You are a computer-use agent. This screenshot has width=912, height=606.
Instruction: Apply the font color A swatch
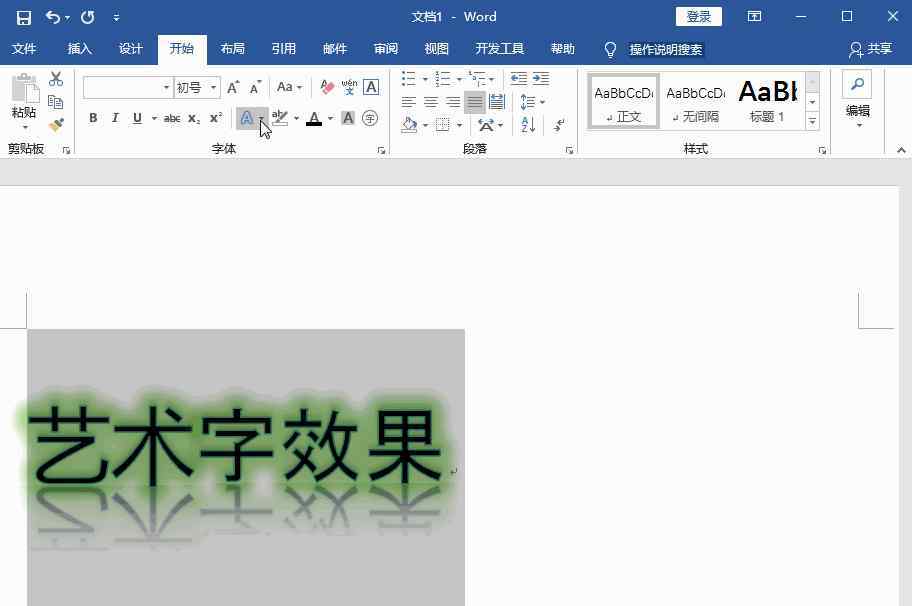pyautogui.click(x=314, y=118)
